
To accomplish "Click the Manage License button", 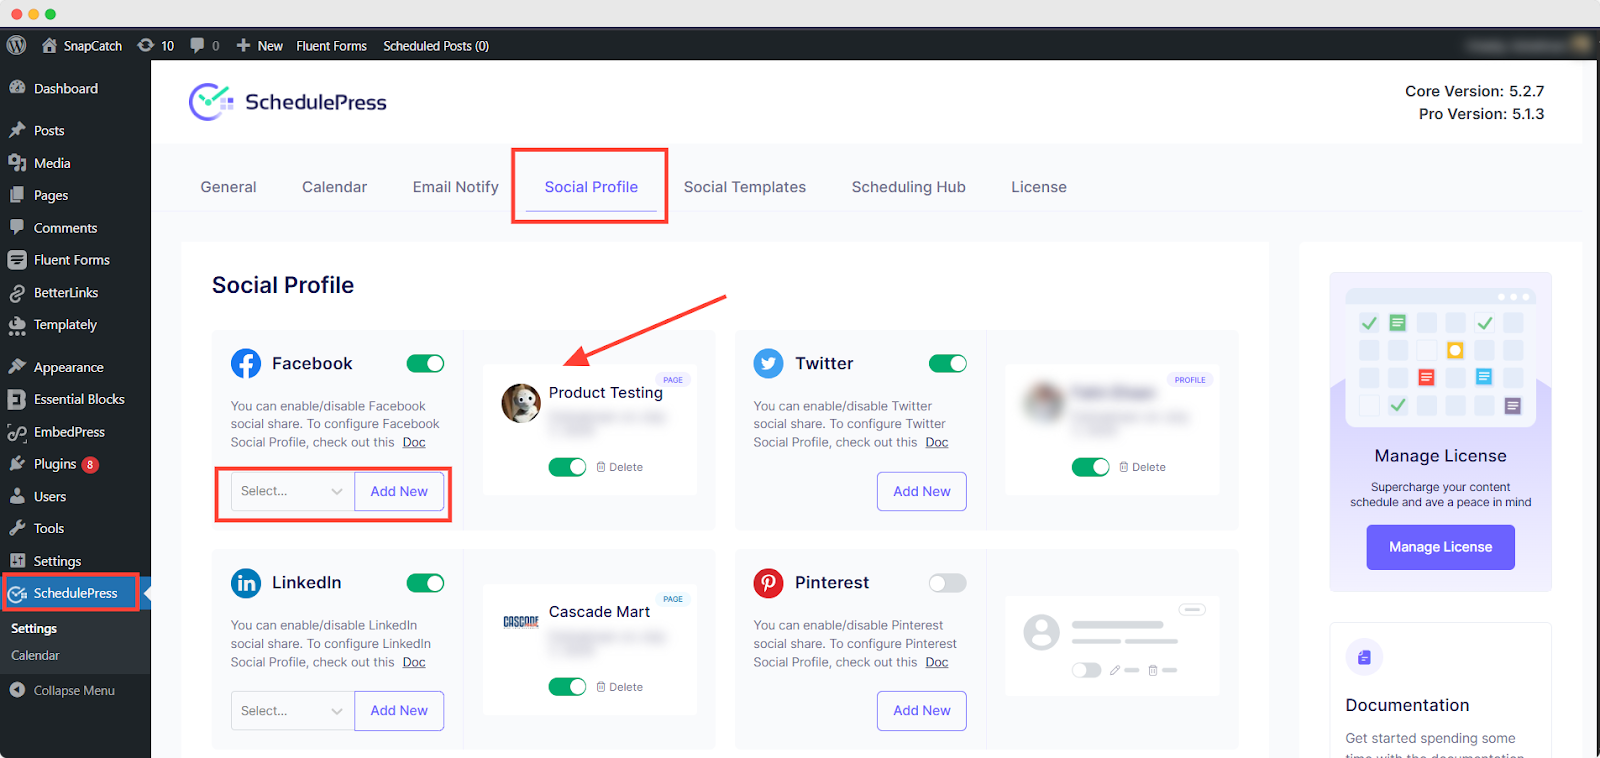I will (x=1440, y=547).
